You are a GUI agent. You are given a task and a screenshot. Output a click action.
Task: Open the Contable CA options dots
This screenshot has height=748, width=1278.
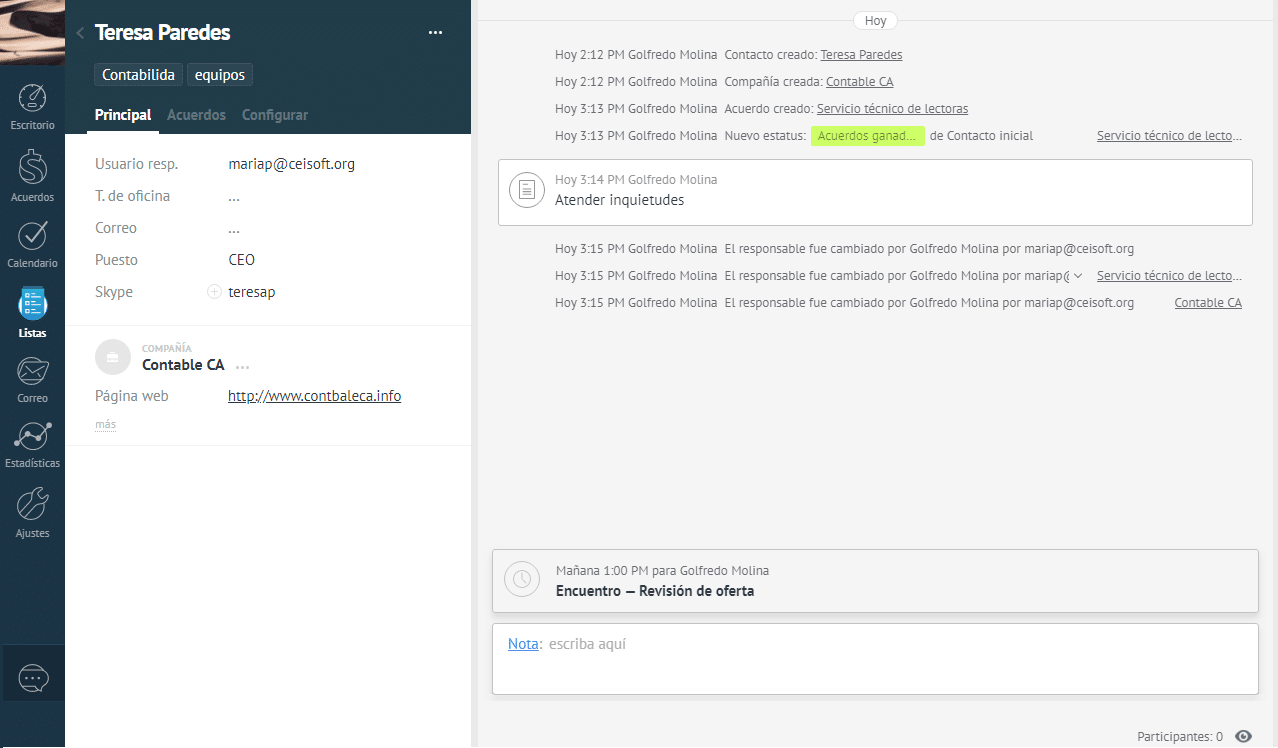242,367
